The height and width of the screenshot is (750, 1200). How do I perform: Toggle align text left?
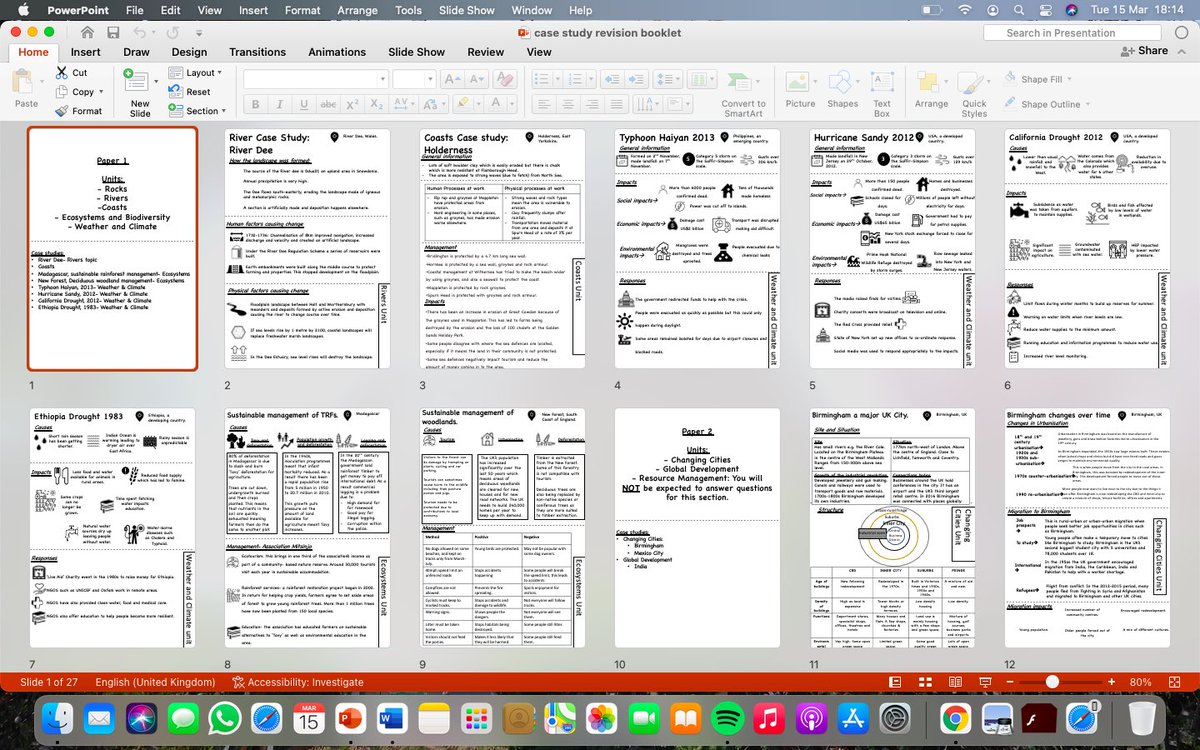point(542,104)
